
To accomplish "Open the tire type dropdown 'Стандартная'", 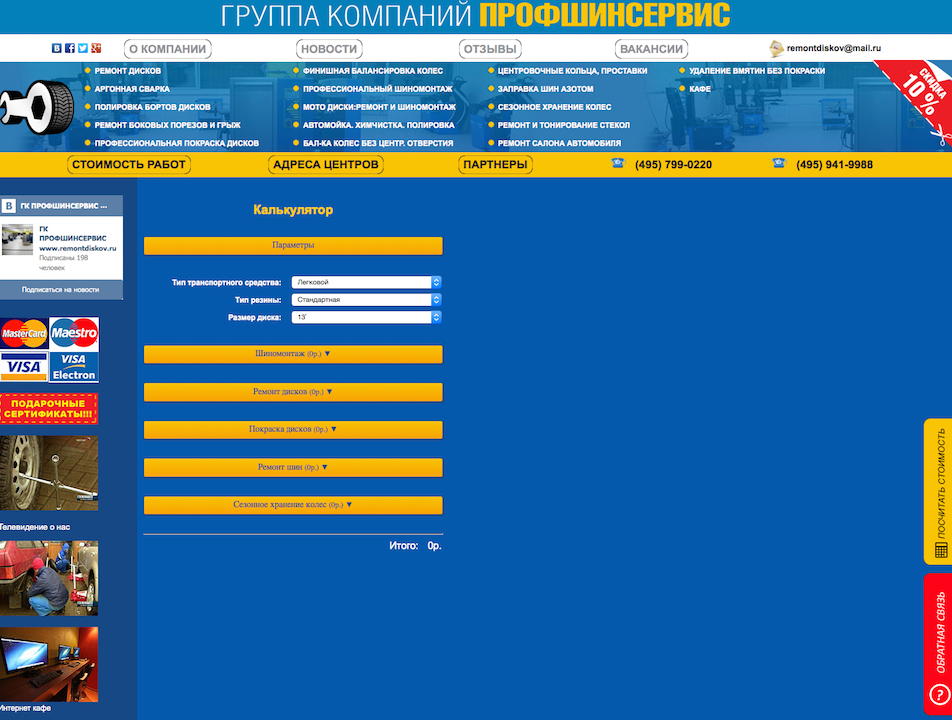I will 366,299.
